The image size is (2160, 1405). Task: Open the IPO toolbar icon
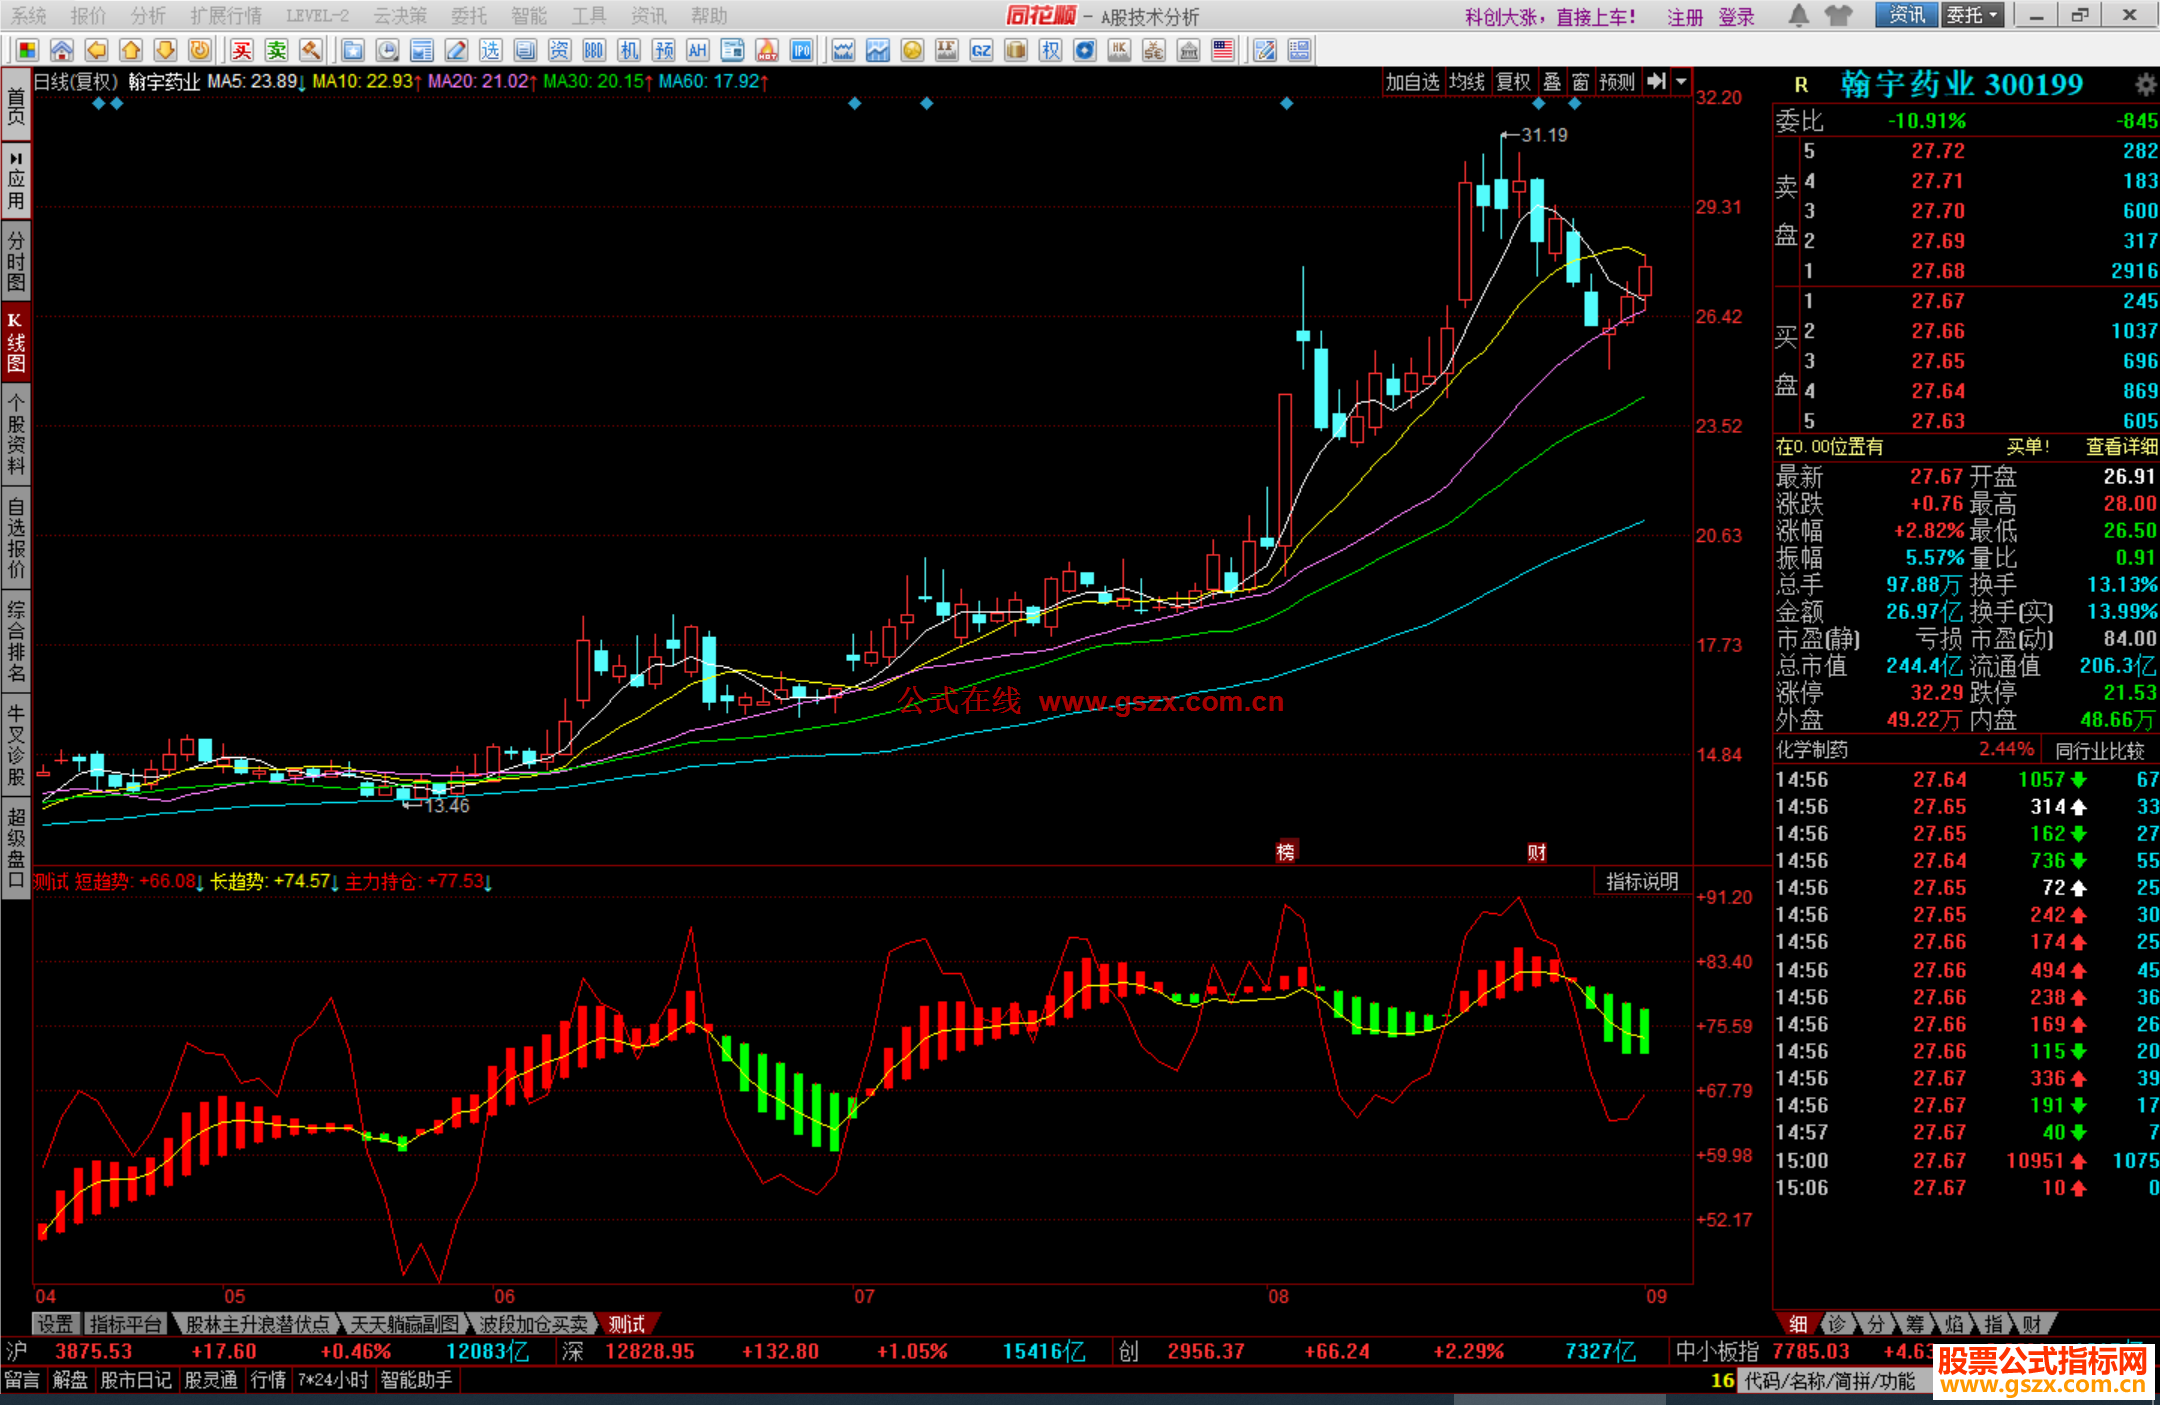(801, 51)
